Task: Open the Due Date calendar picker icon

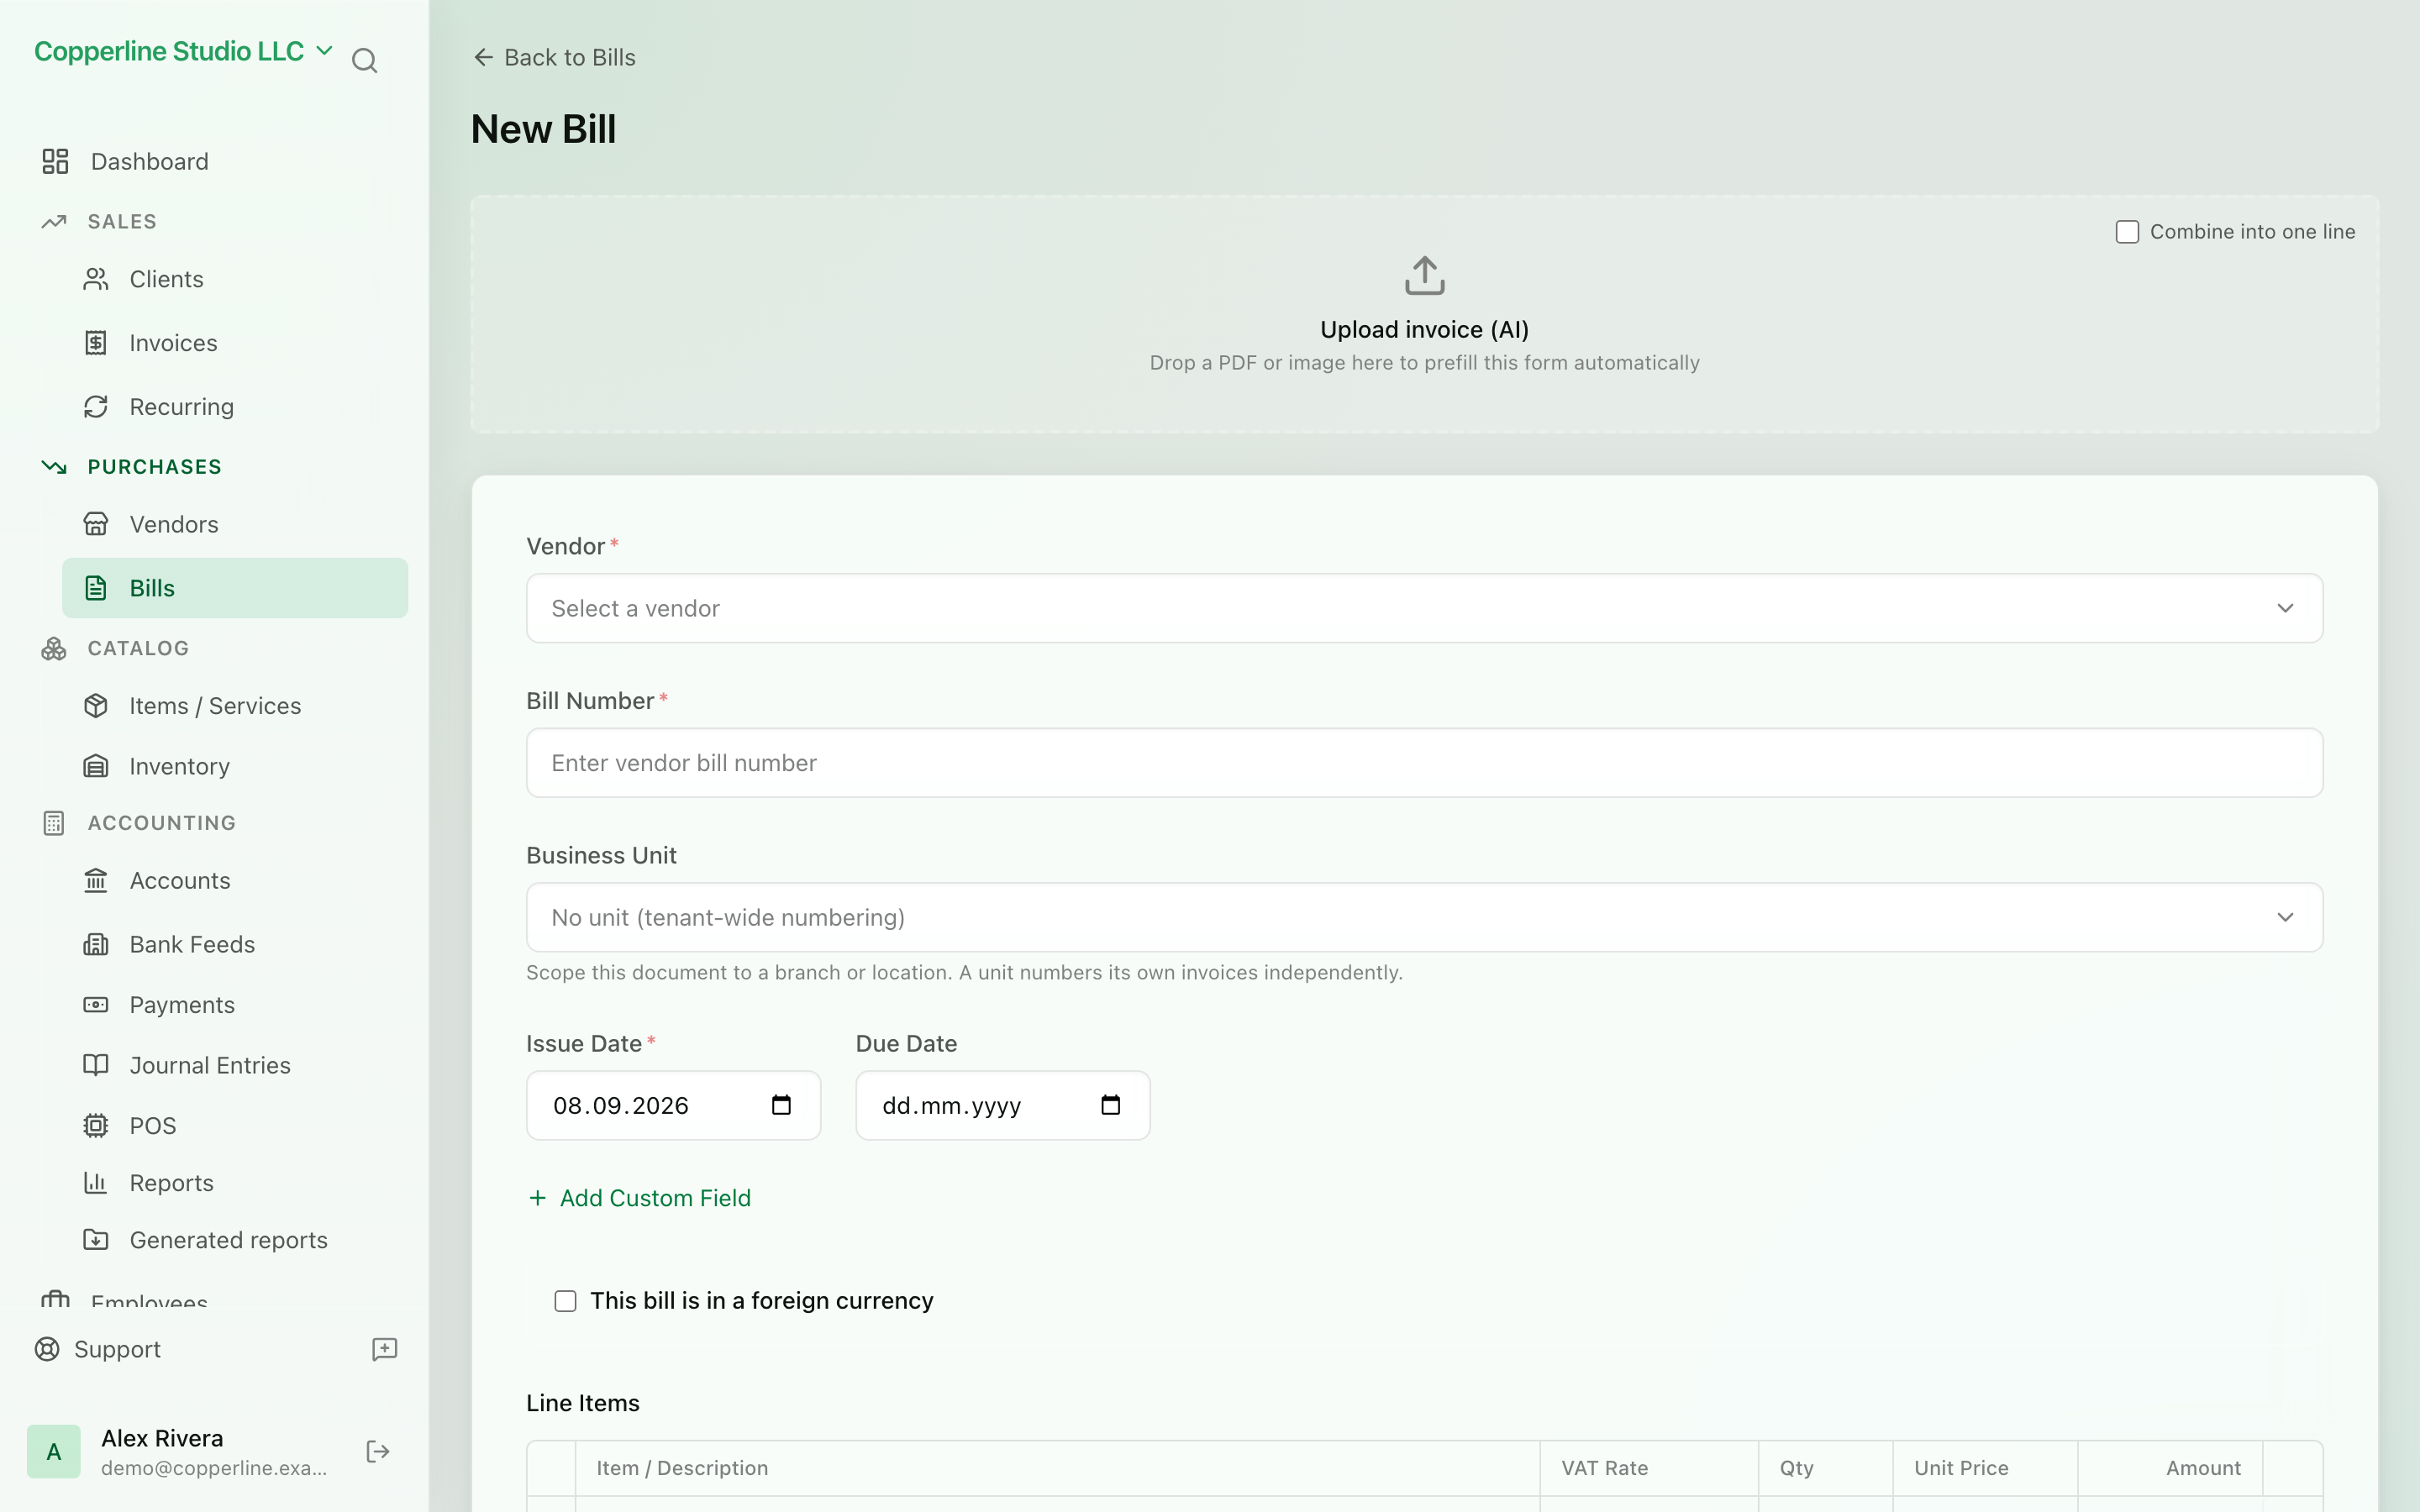Action: click(x=1110, y=1105)
